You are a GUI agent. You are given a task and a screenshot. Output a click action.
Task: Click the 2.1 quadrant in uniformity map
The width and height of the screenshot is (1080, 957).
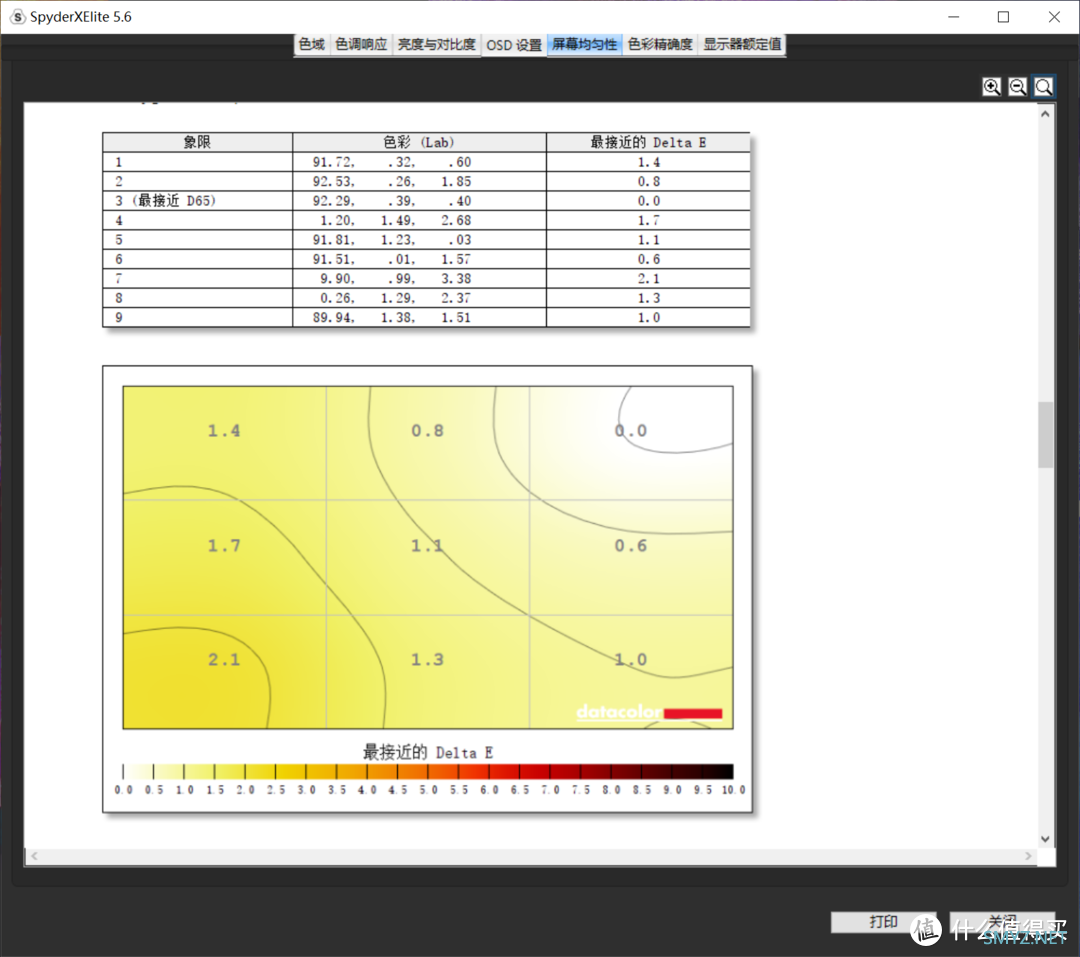(225, 672)
